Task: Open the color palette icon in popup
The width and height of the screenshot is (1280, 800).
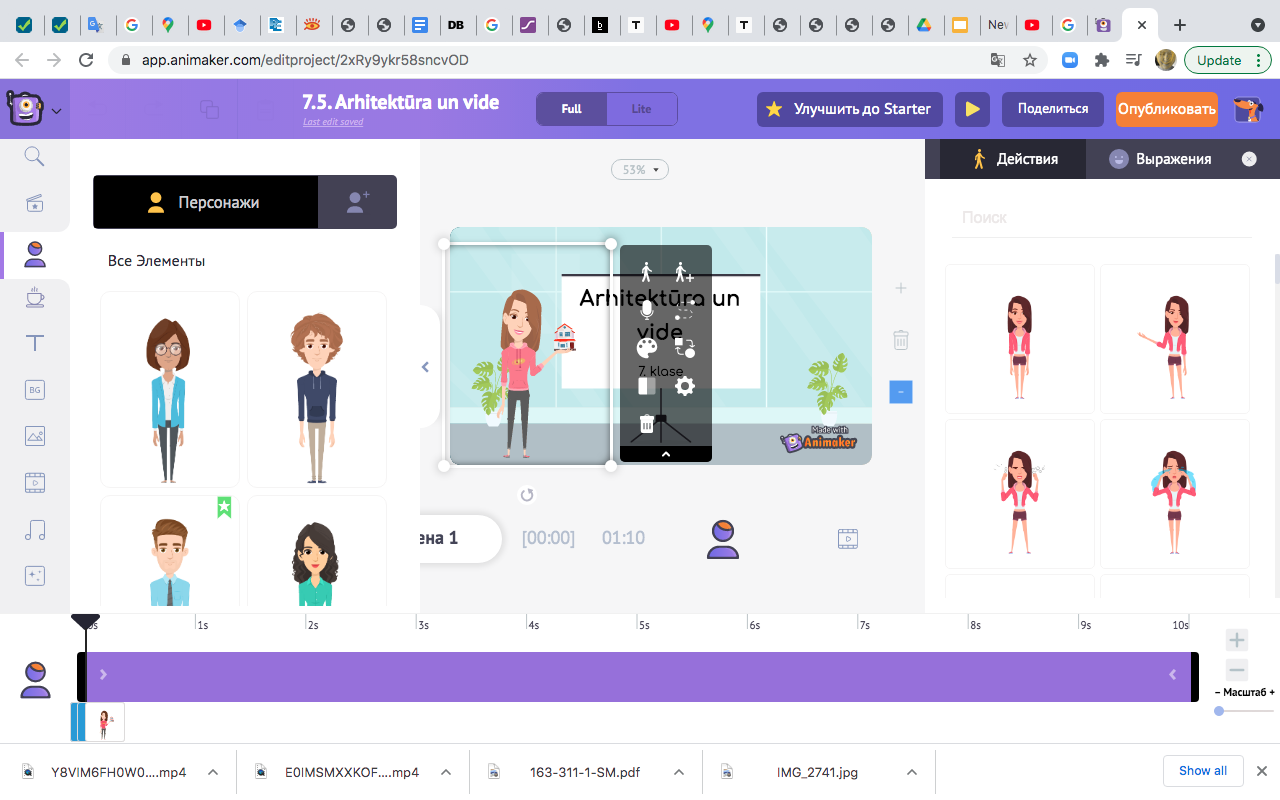Action: point(647,348)
